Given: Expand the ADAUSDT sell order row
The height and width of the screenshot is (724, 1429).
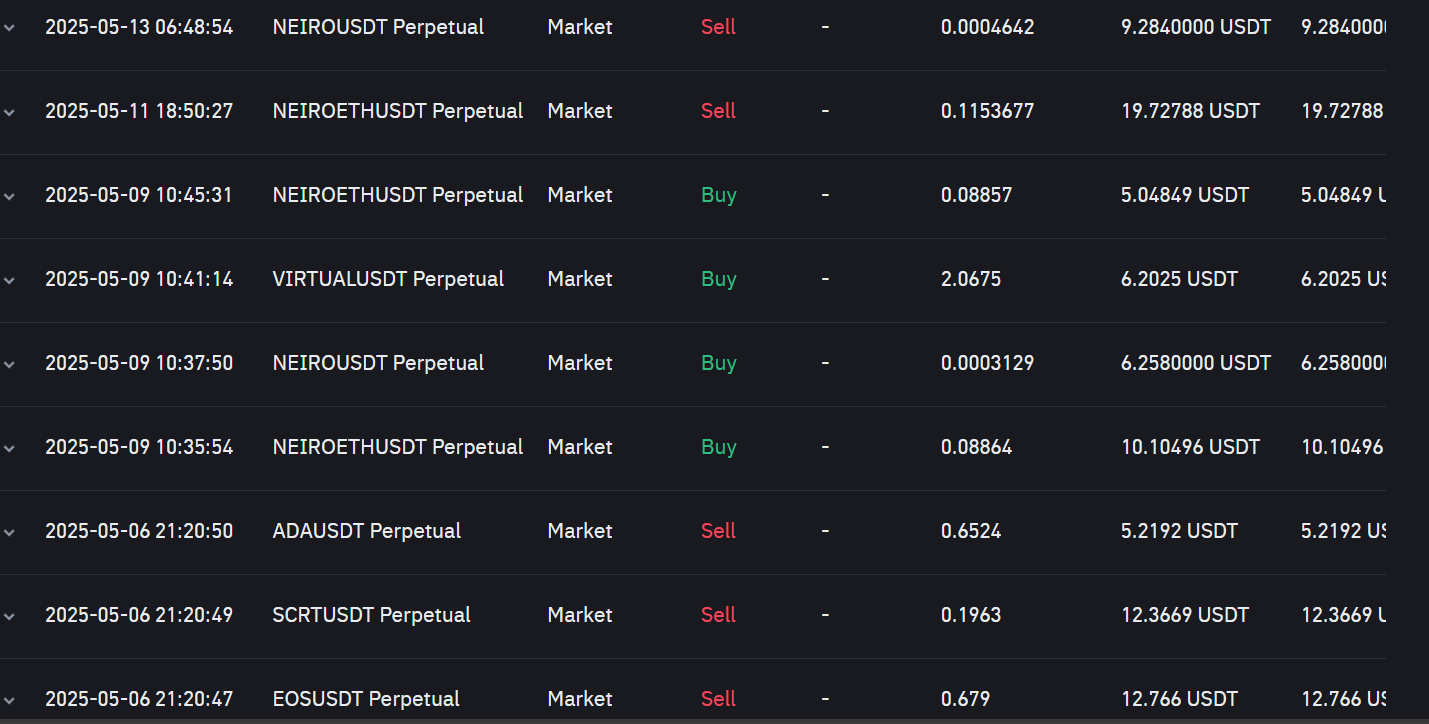Looking at the screenshot, I should pos(9,532).
